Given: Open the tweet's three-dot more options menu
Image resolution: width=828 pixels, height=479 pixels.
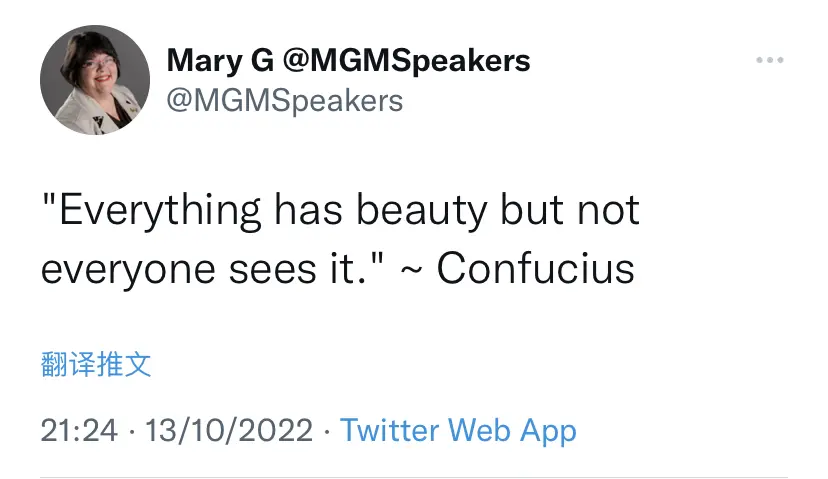Looking at the screenshot, I should tap(769, 61).
